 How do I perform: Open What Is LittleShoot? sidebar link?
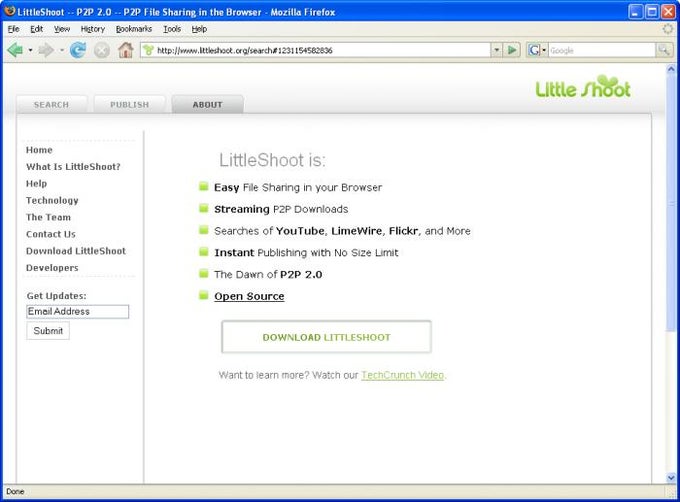(x=73, y=167)
